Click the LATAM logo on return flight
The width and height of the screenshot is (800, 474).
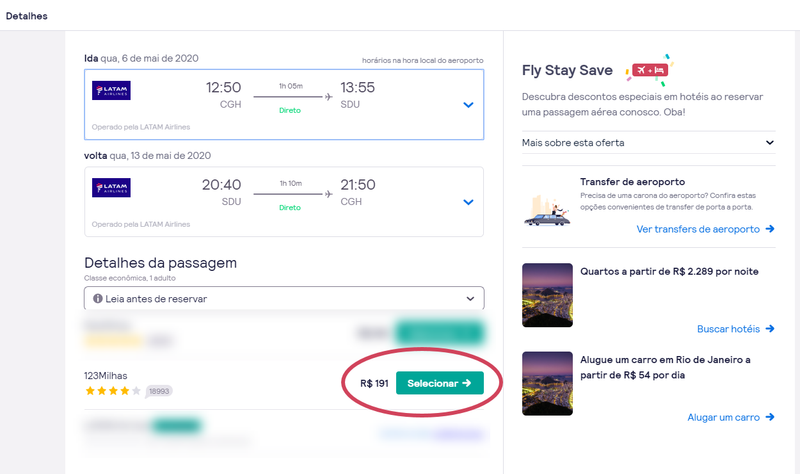tap(112, 189)
